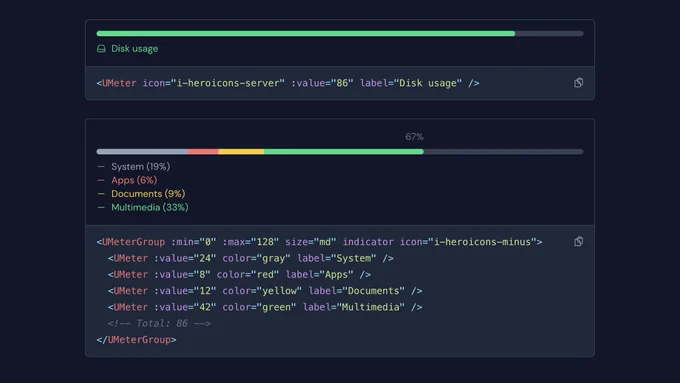The height and width of the screenshot is (383, 680).
Task: Click the server icon beside Disk usage
Action: tap(101, 49)
